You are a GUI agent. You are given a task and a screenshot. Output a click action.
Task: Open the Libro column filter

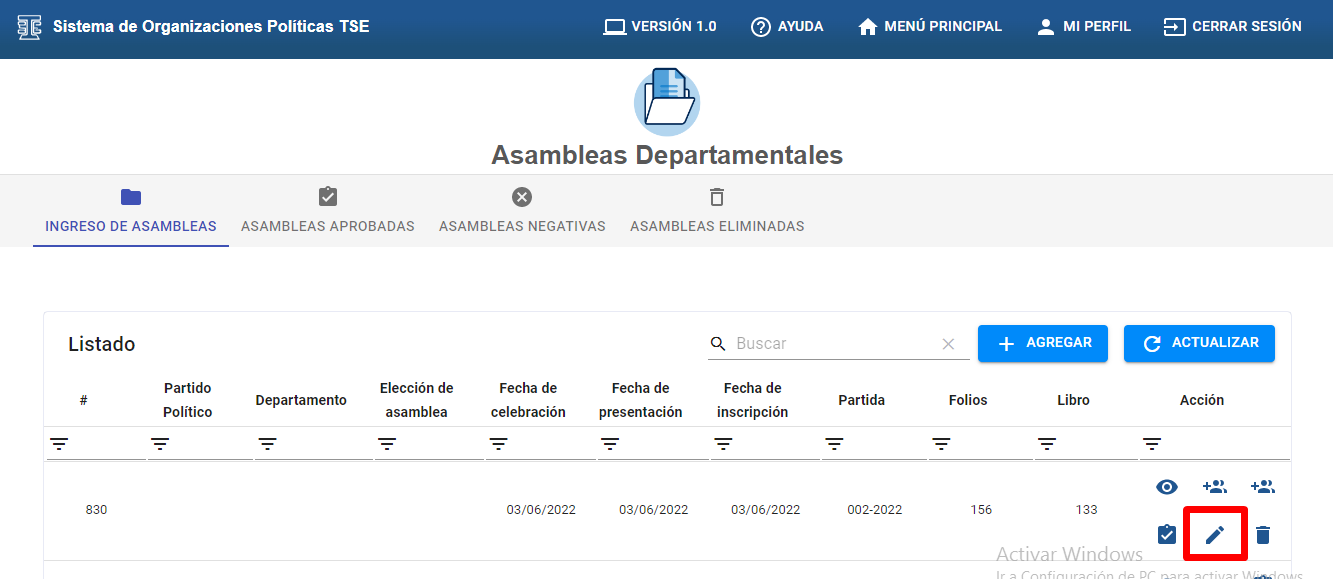pyautogui.click(x=1047, y=444)
